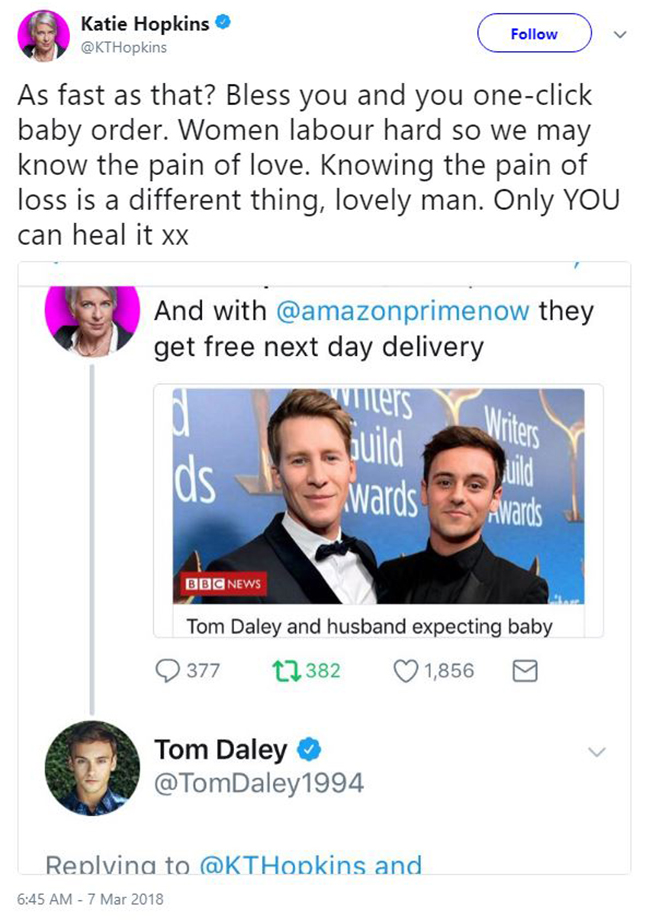The height and width of the screenshot is (922, 650).
Task: Click the direct message envelope icon
Action: [x=524, y=670]
